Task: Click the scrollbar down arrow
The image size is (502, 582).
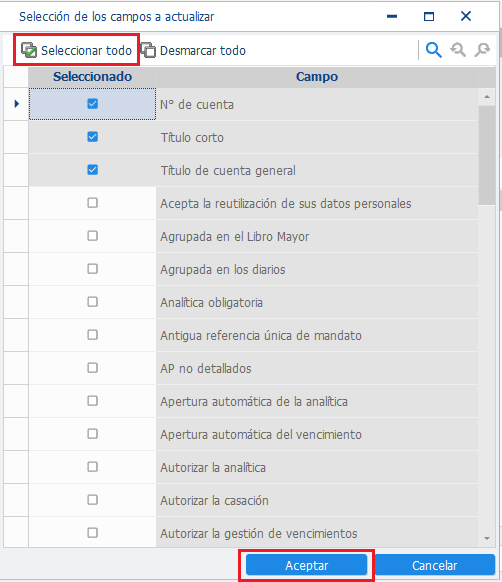Action: tap(487, 538)
